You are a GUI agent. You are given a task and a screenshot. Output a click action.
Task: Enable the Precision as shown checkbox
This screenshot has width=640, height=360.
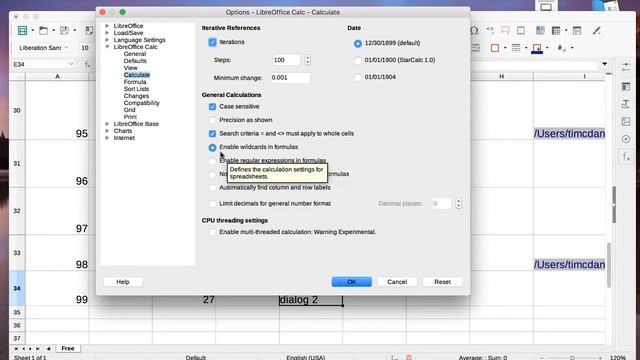click(212, 120)
